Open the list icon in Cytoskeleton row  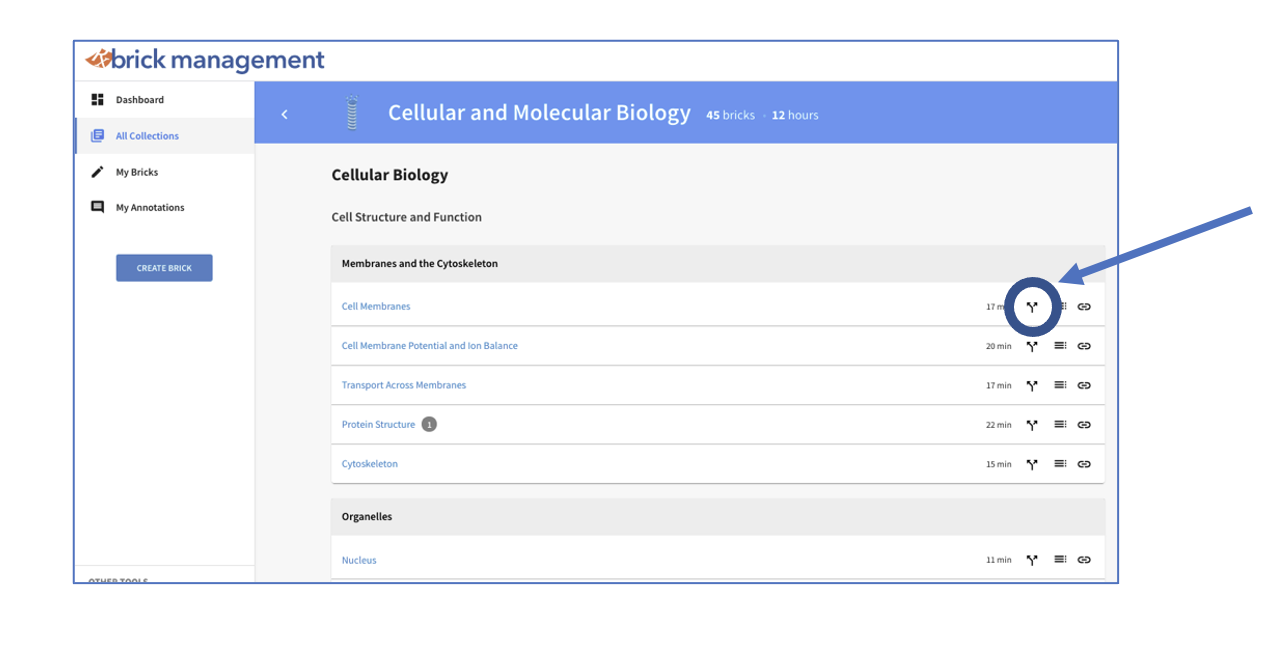click(x=1060, y=464)
